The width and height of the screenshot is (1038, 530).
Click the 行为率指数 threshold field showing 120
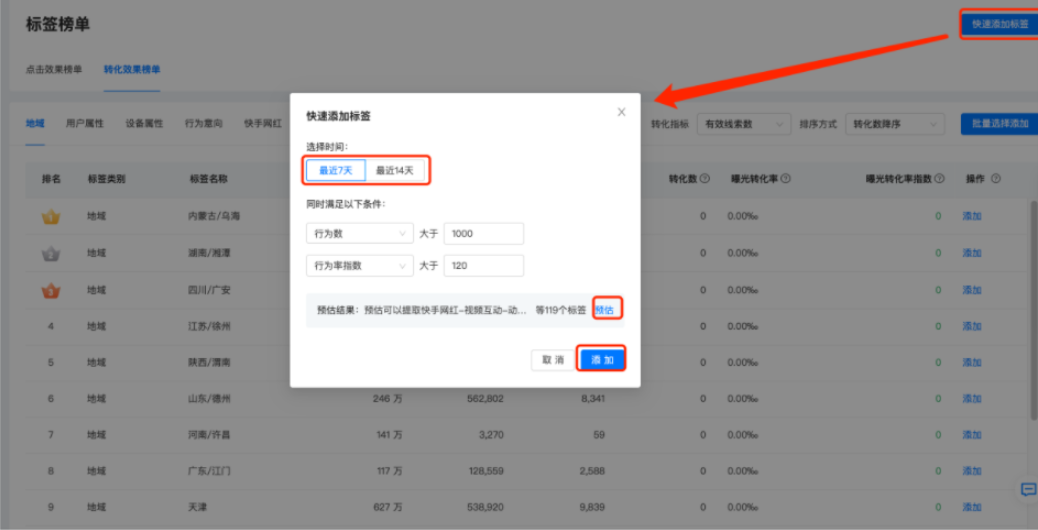pos(484,266)
